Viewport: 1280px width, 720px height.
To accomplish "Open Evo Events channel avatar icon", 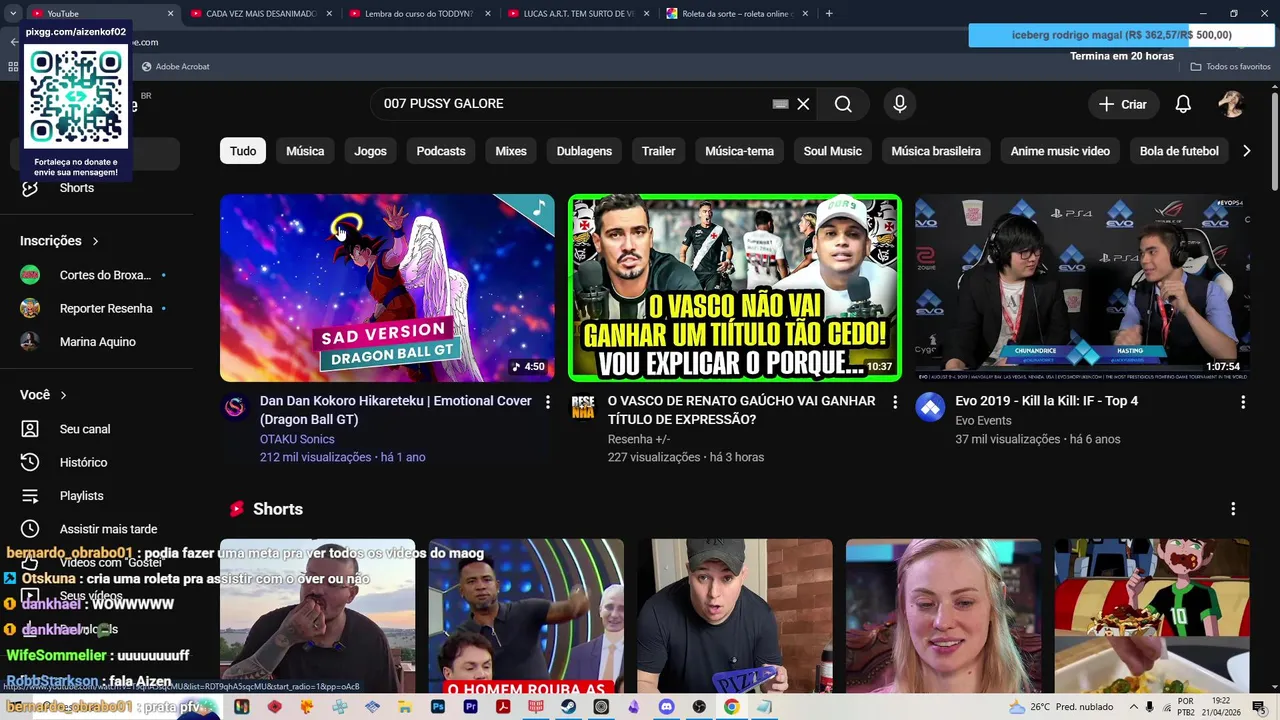I will pos(930,407).
